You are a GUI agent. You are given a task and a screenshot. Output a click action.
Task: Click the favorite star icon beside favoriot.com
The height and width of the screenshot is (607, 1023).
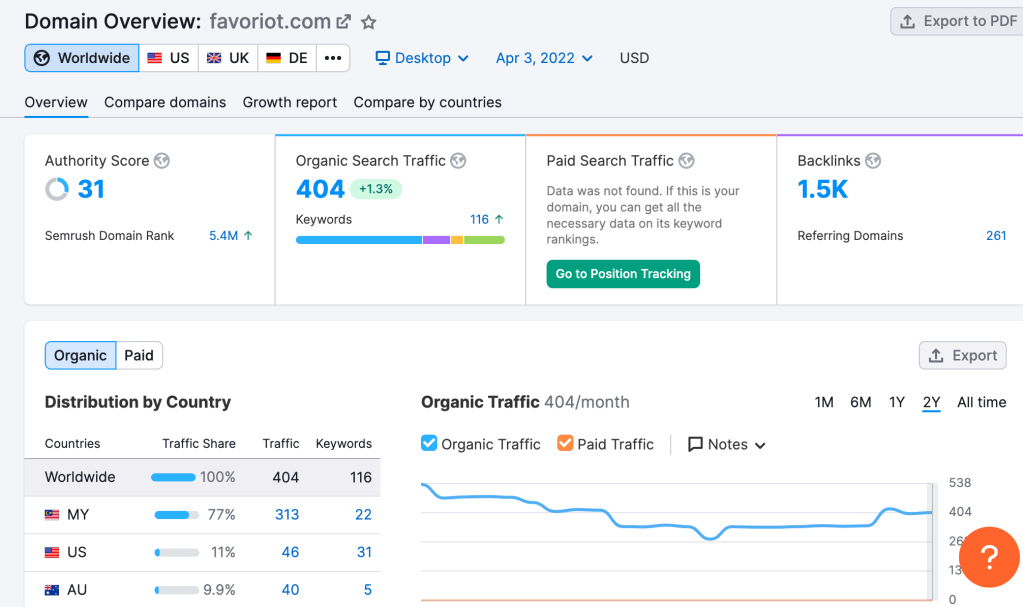click(x=369, y=22)
